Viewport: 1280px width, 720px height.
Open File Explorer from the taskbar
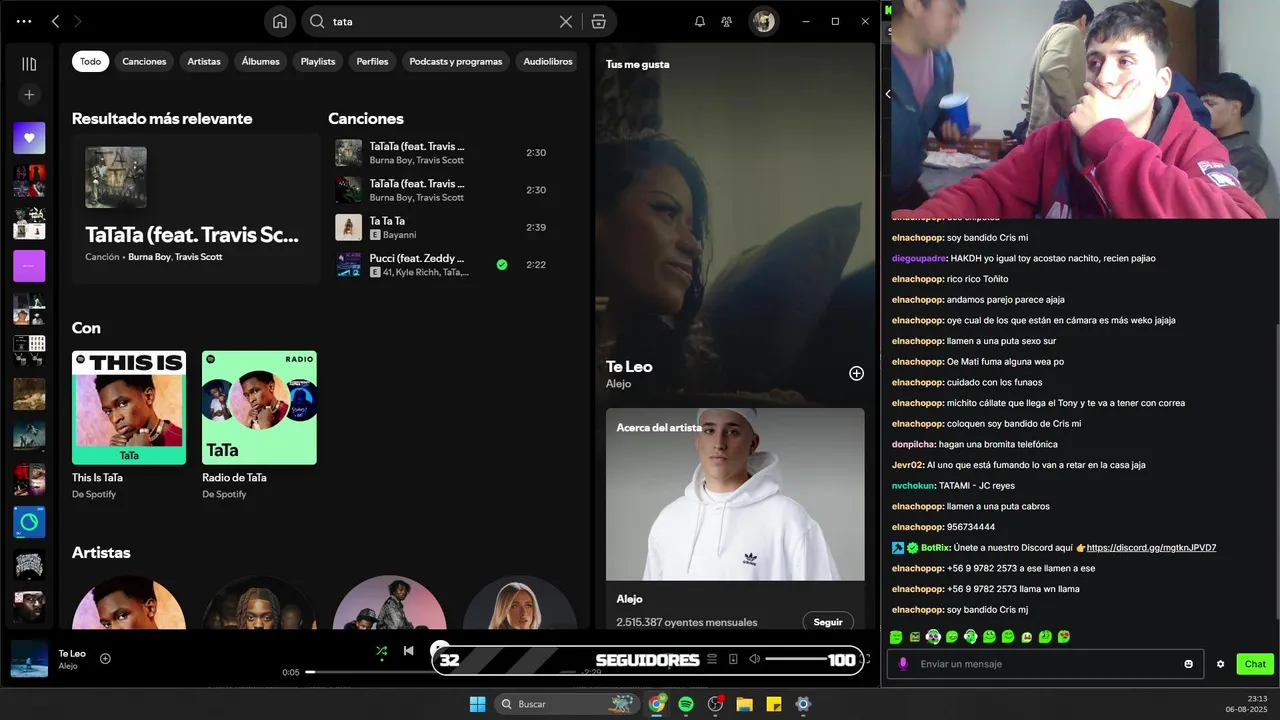click(744, 704)
